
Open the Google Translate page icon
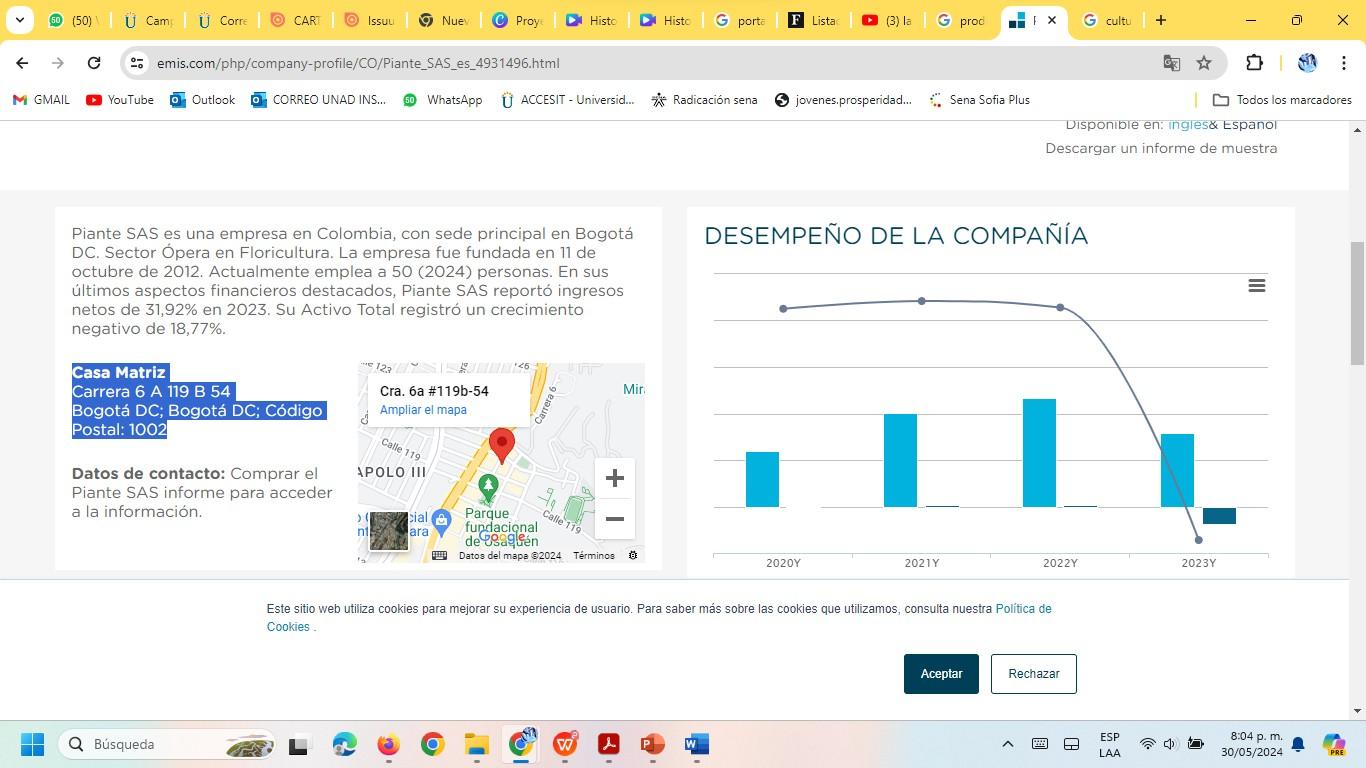click(x=1172, y=63)
